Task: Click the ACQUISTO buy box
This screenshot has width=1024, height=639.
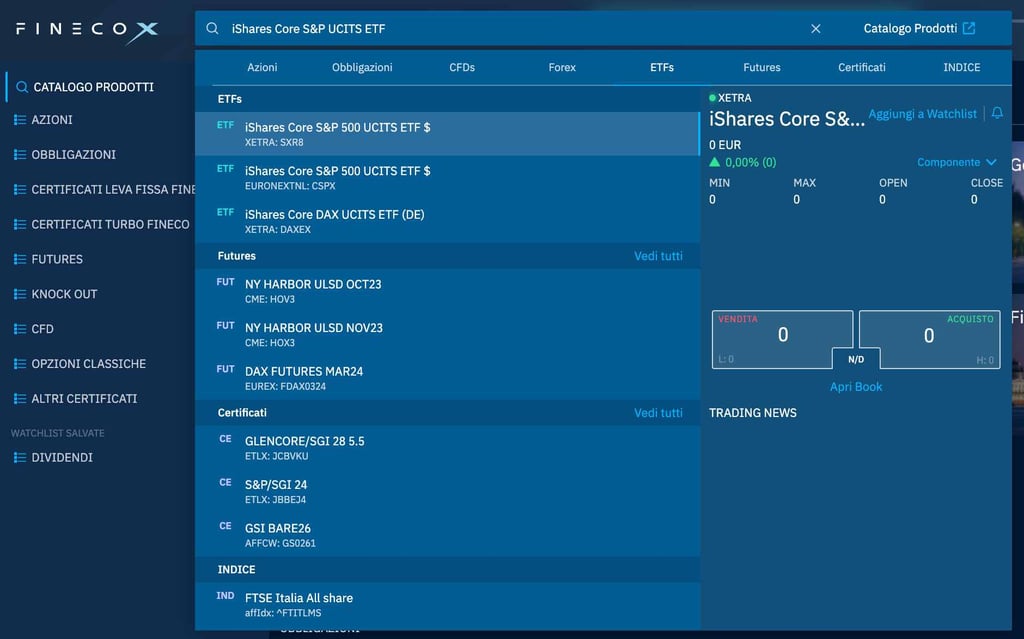Action: pyautogui.click(x=929, y=337)
